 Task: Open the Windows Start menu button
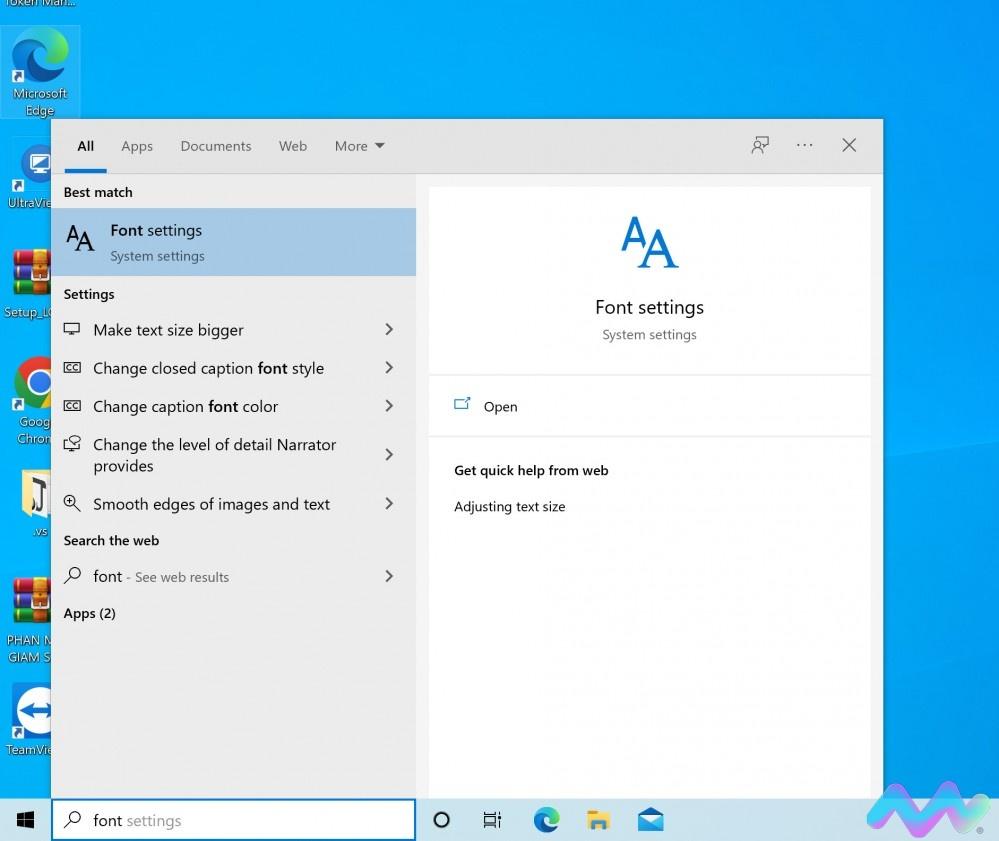25,820
